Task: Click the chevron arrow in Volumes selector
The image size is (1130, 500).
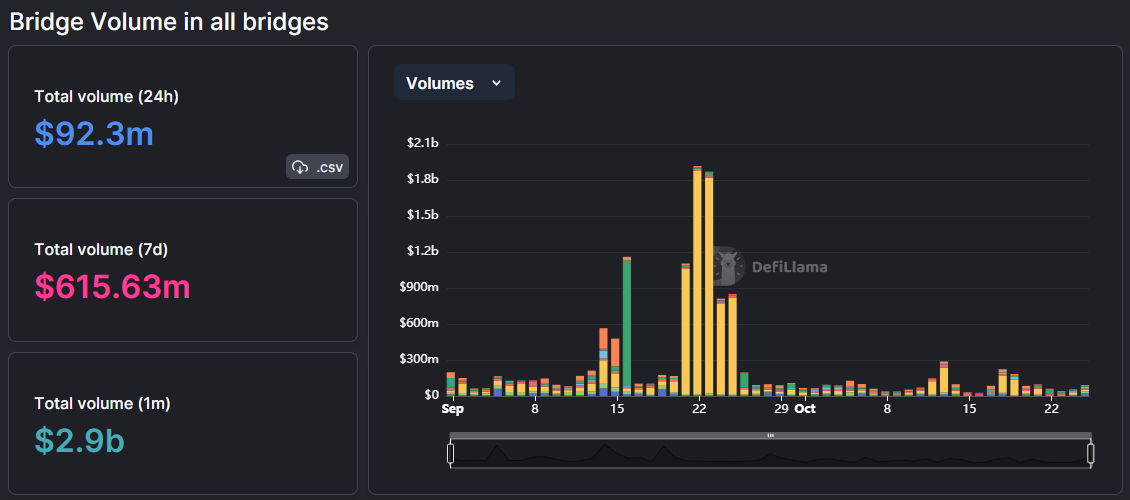Action: click(x=496, y=83)
